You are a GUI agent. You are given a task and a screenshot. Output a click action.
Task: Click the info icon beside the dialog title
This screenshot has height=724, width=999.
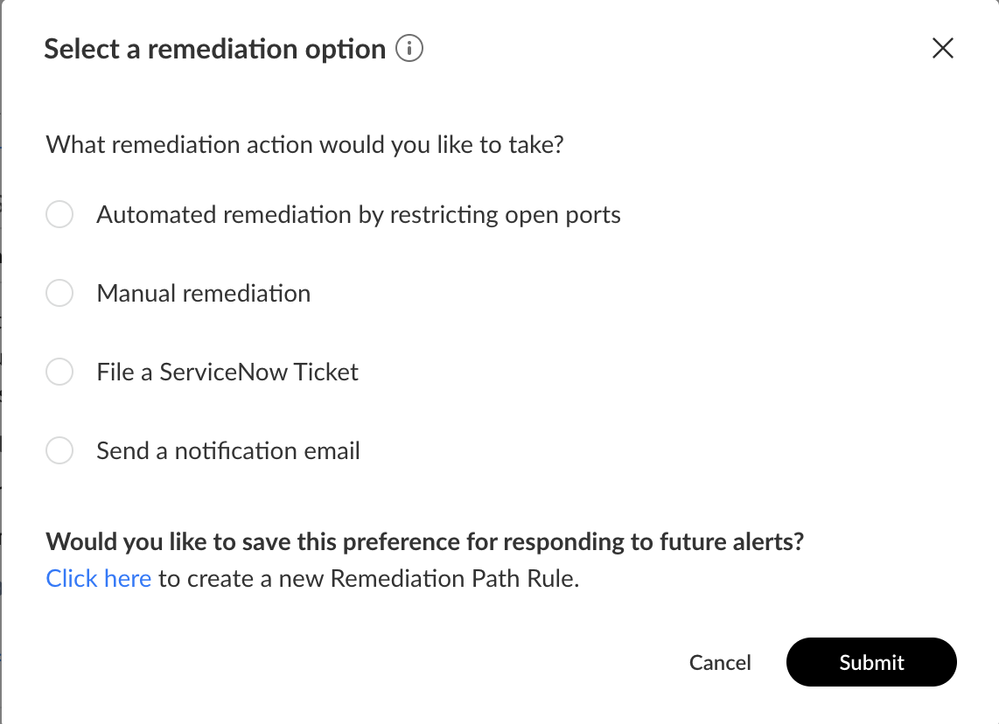click(x=409, y=48)
